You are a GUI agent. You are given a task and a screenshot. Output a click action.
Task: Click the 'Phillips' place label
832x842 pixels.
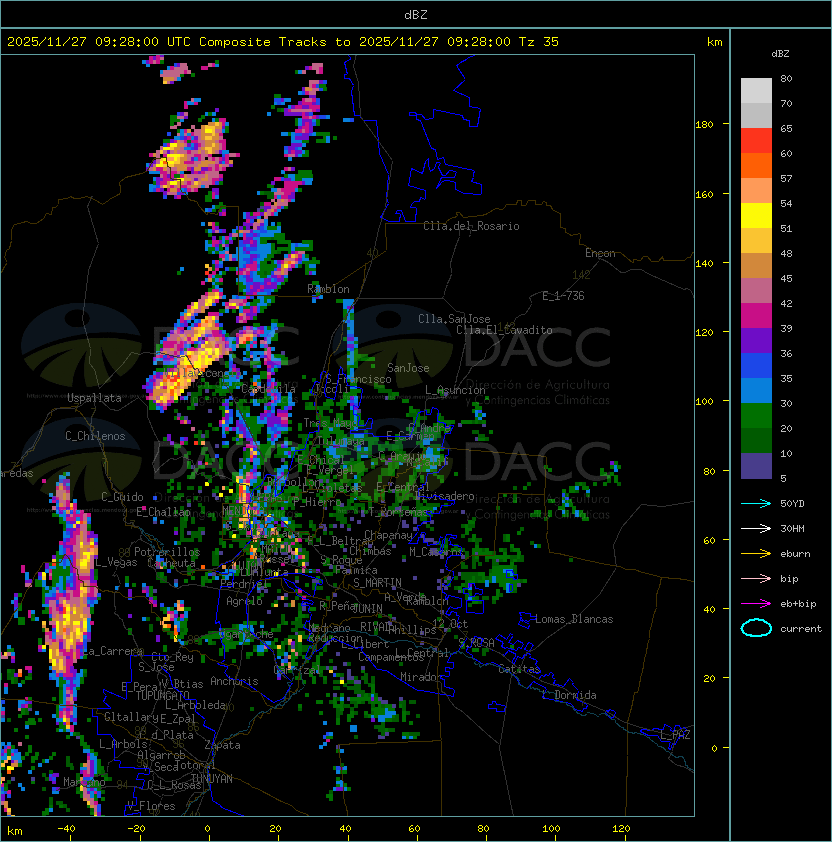coord(412,630)
